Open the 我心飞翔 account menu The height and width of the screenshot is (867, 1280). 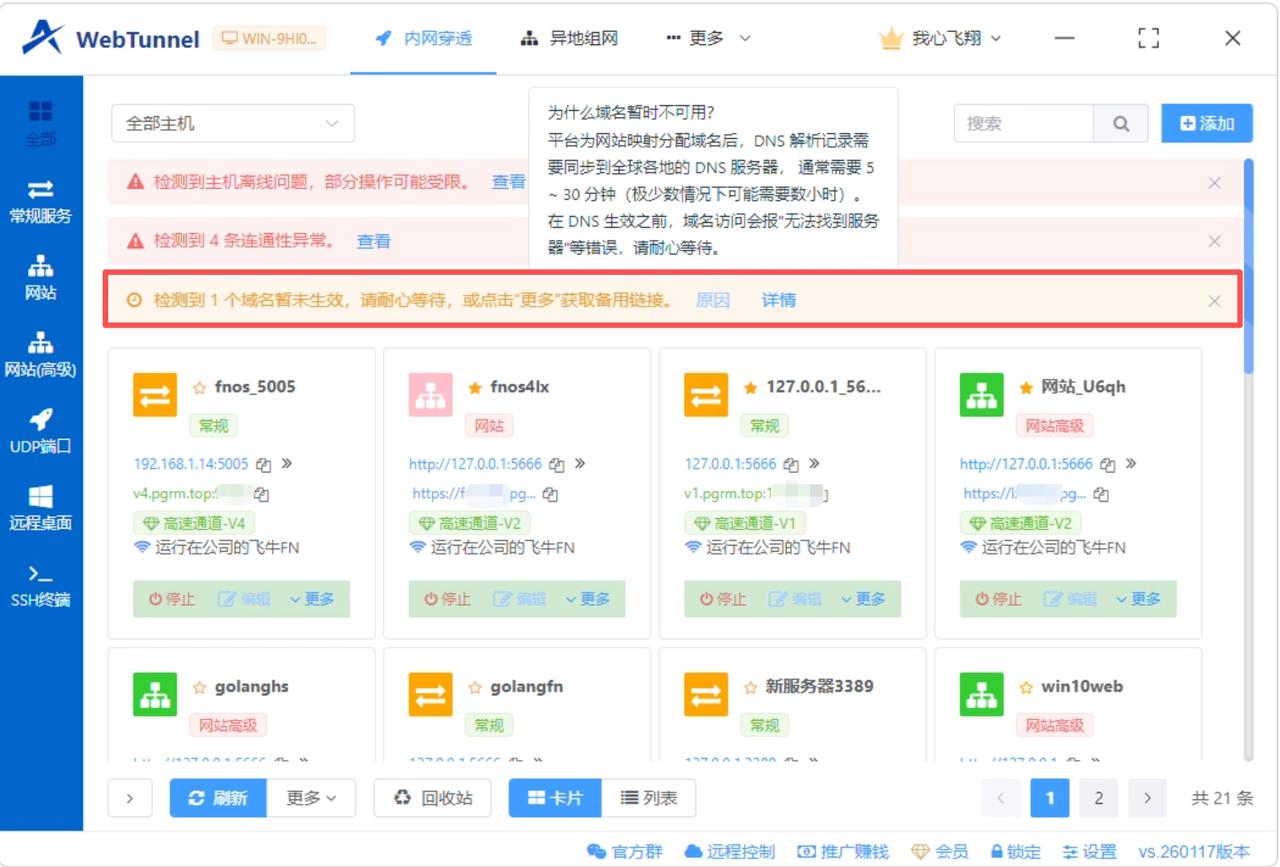click(940, 37)
